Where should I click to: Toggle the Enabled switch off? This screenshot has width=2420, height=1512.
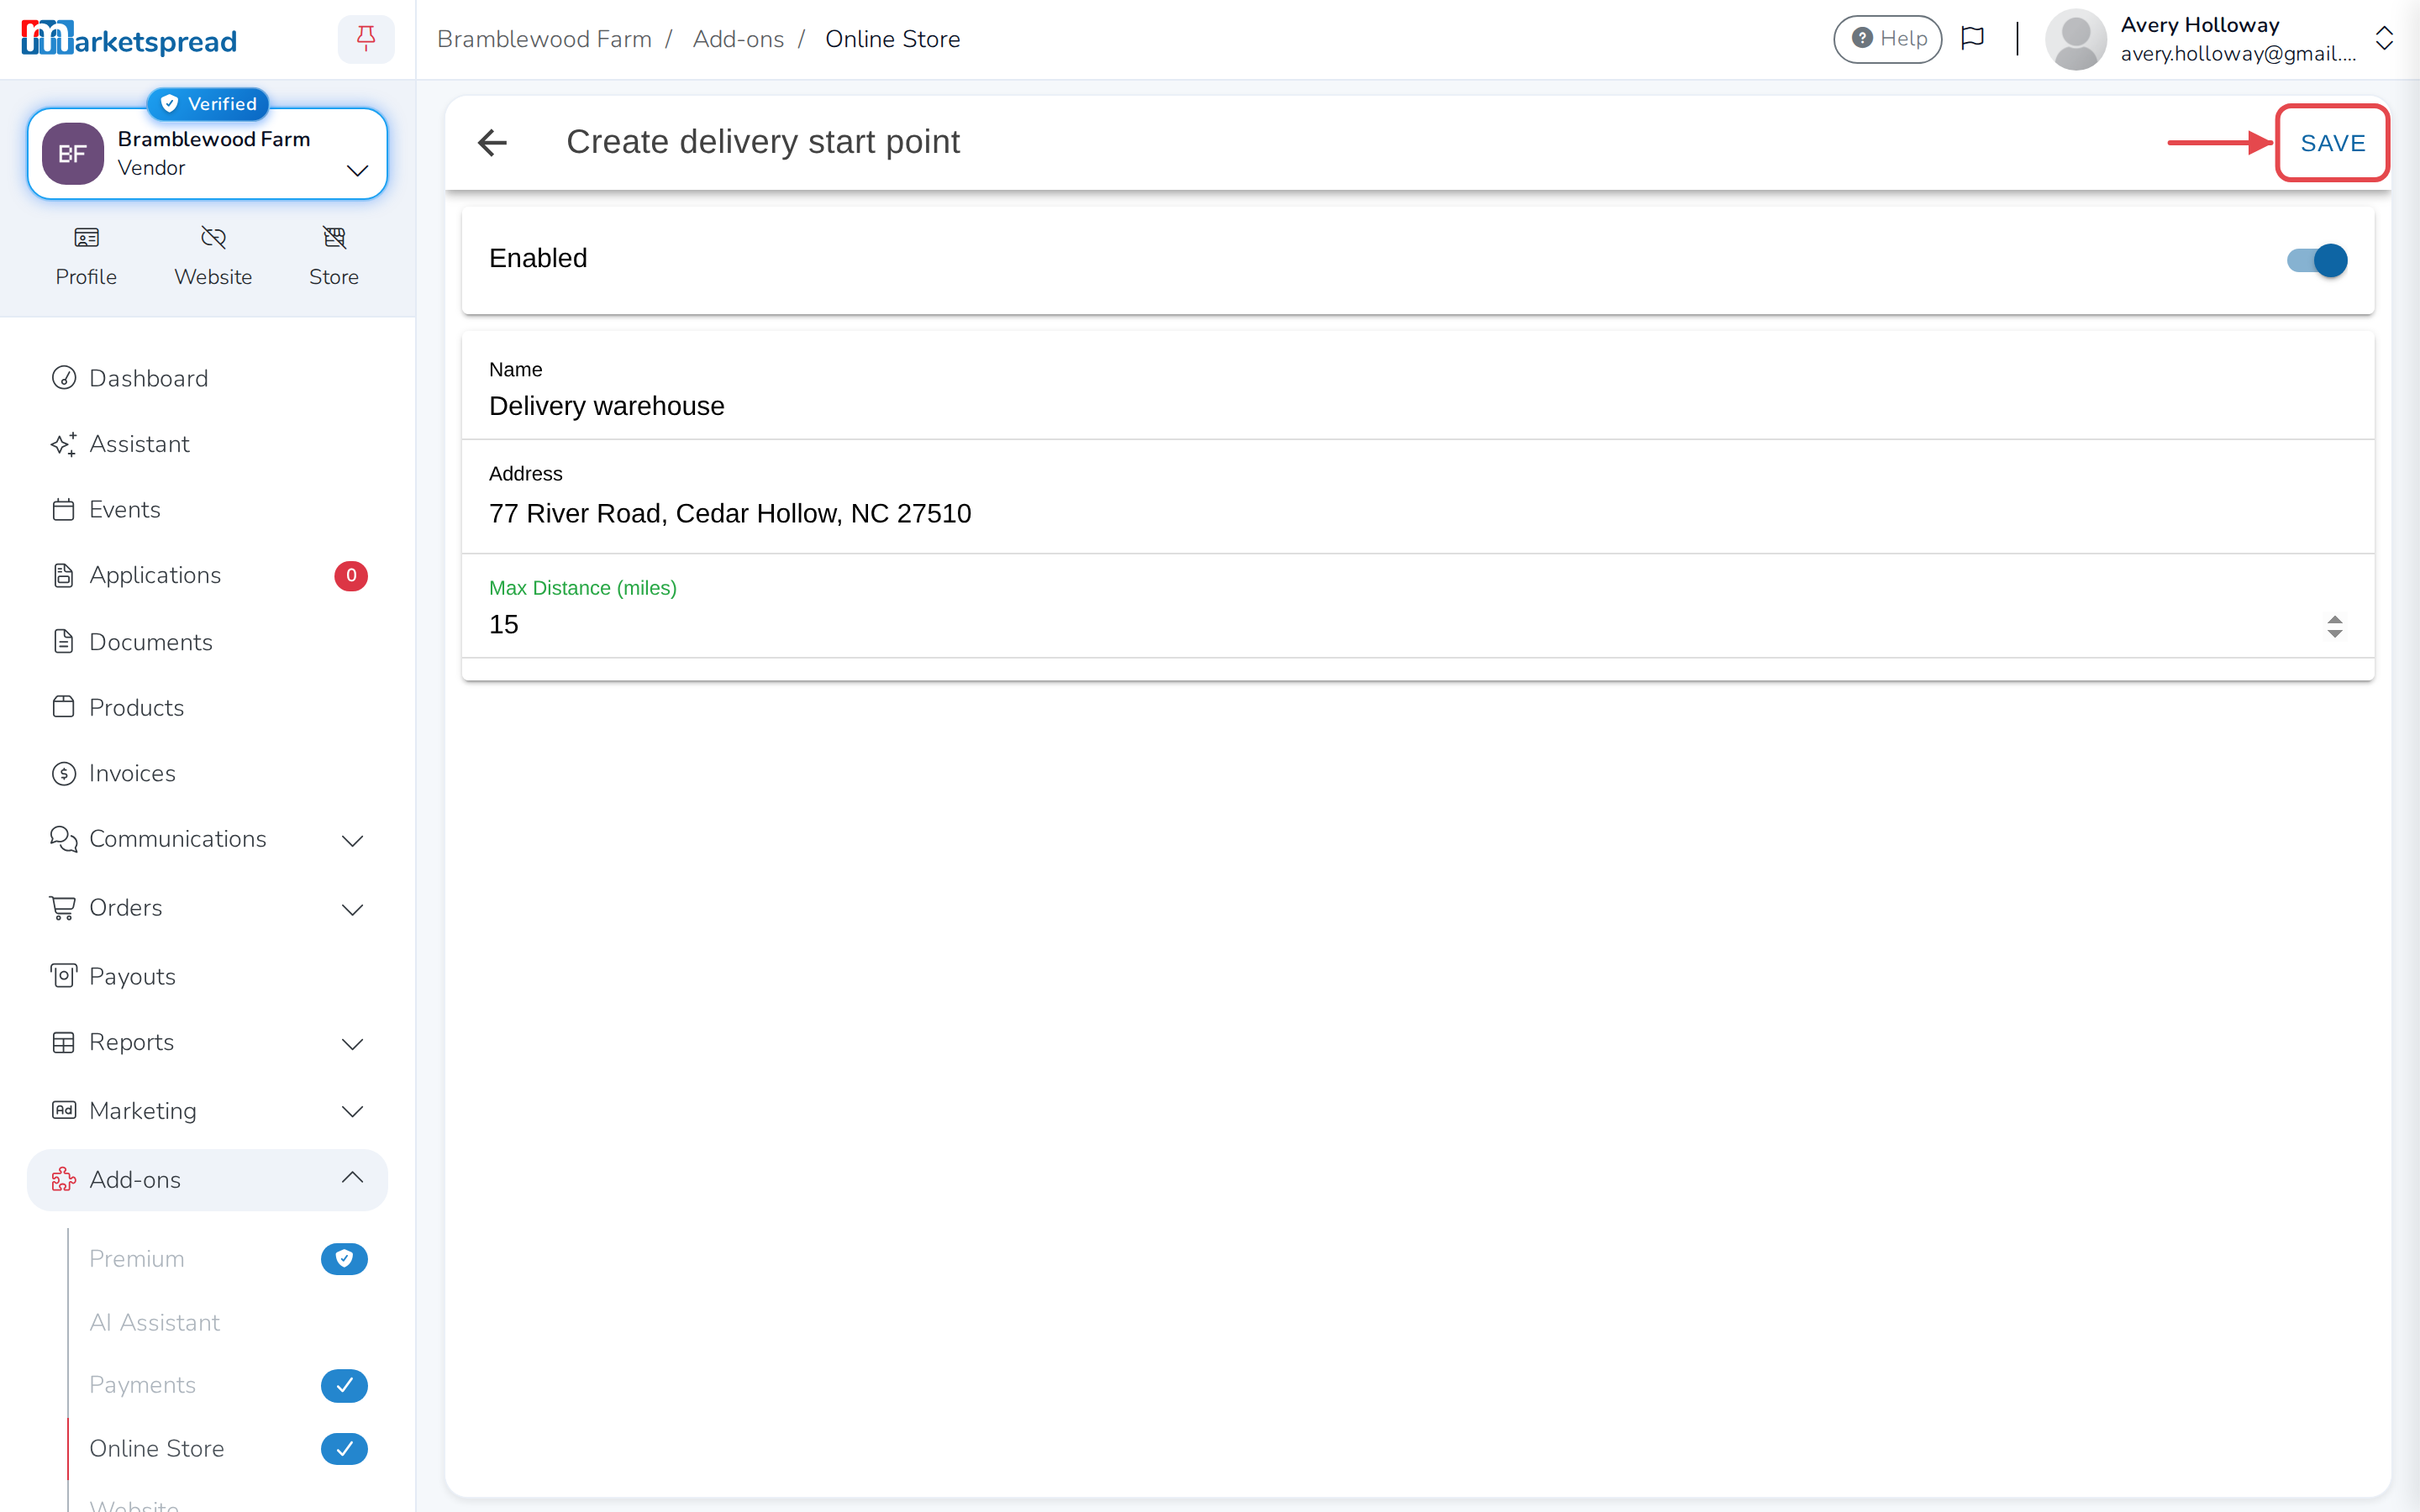2317,260
